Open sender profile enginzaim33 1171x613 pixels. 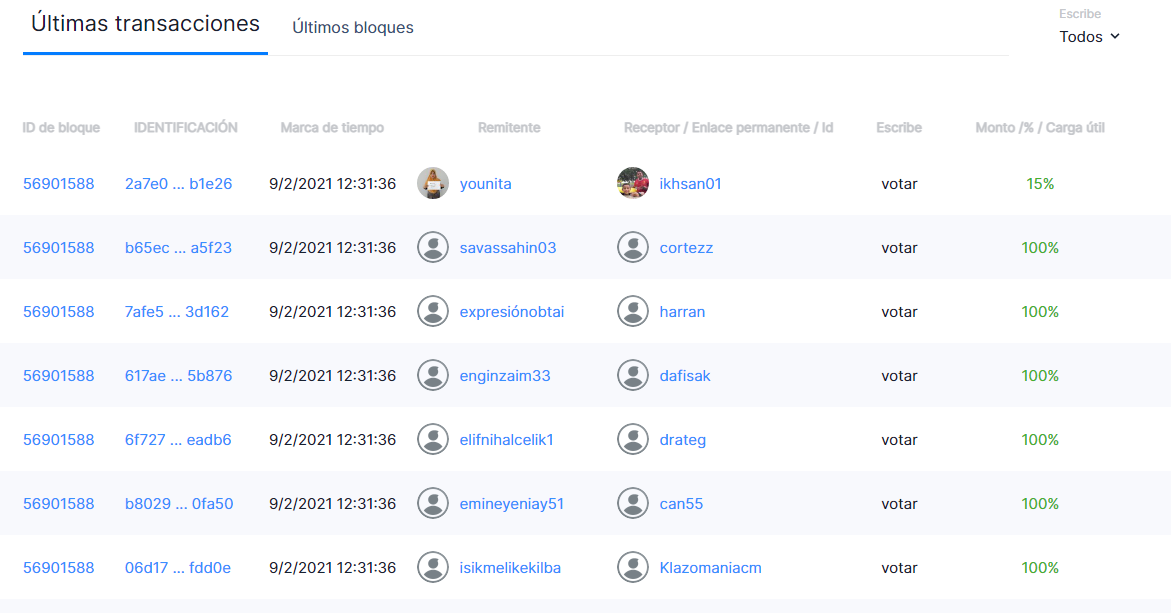pyautogui.click(x=505, y=376)
